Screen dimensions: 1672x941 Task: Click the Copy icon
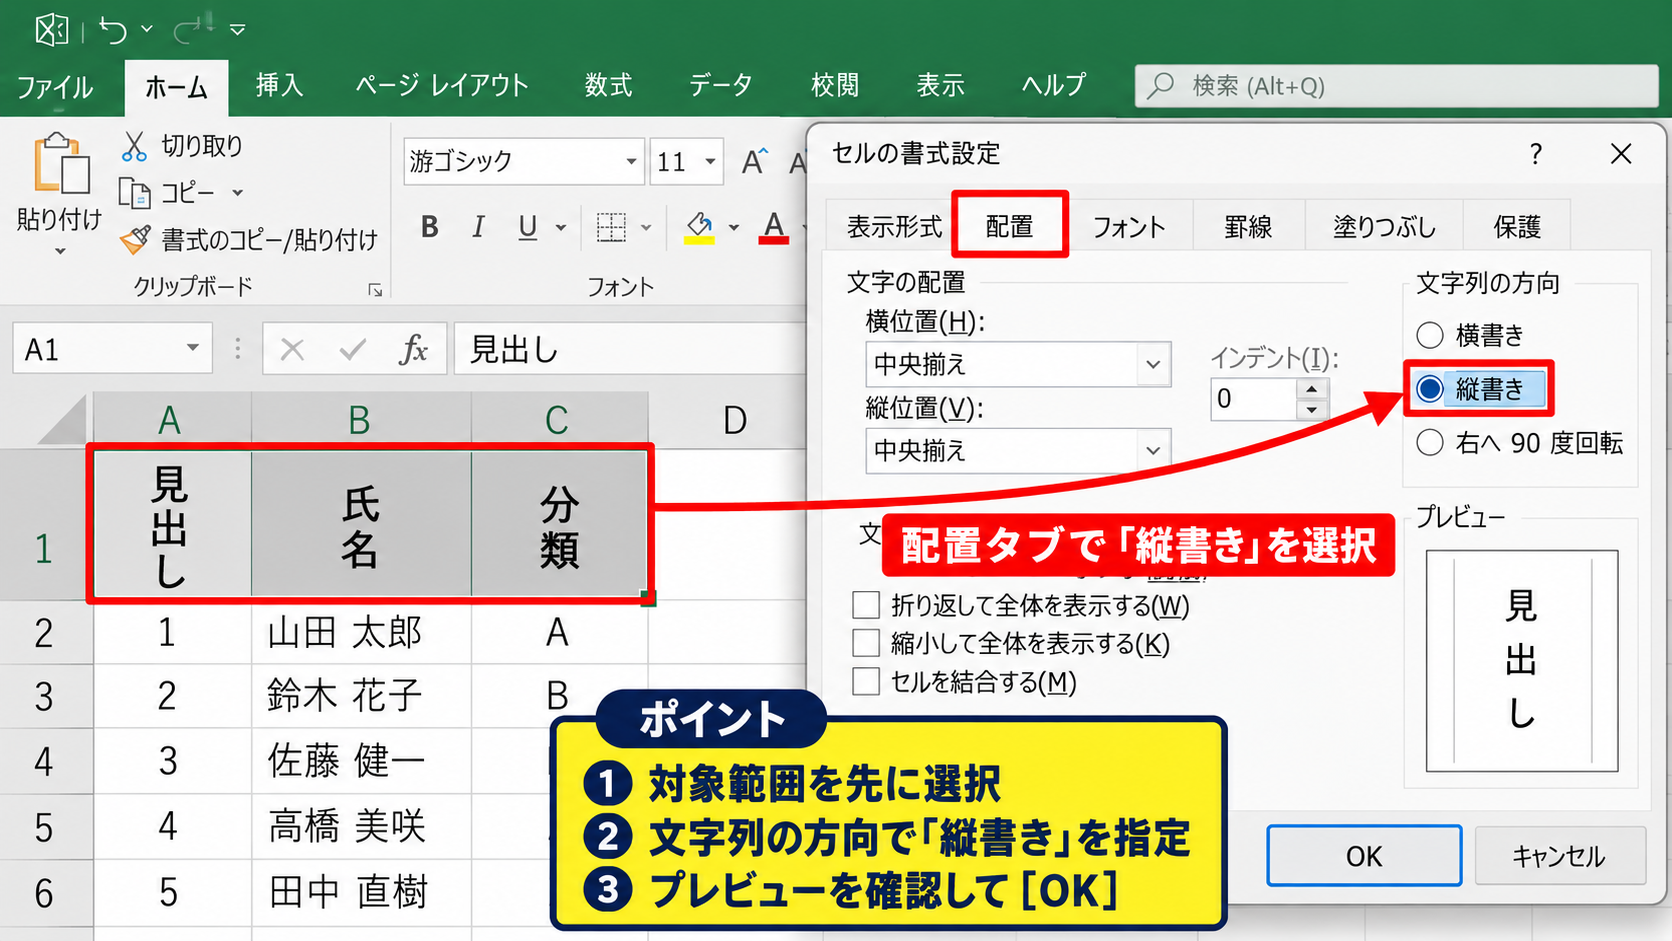coord(134,192)
